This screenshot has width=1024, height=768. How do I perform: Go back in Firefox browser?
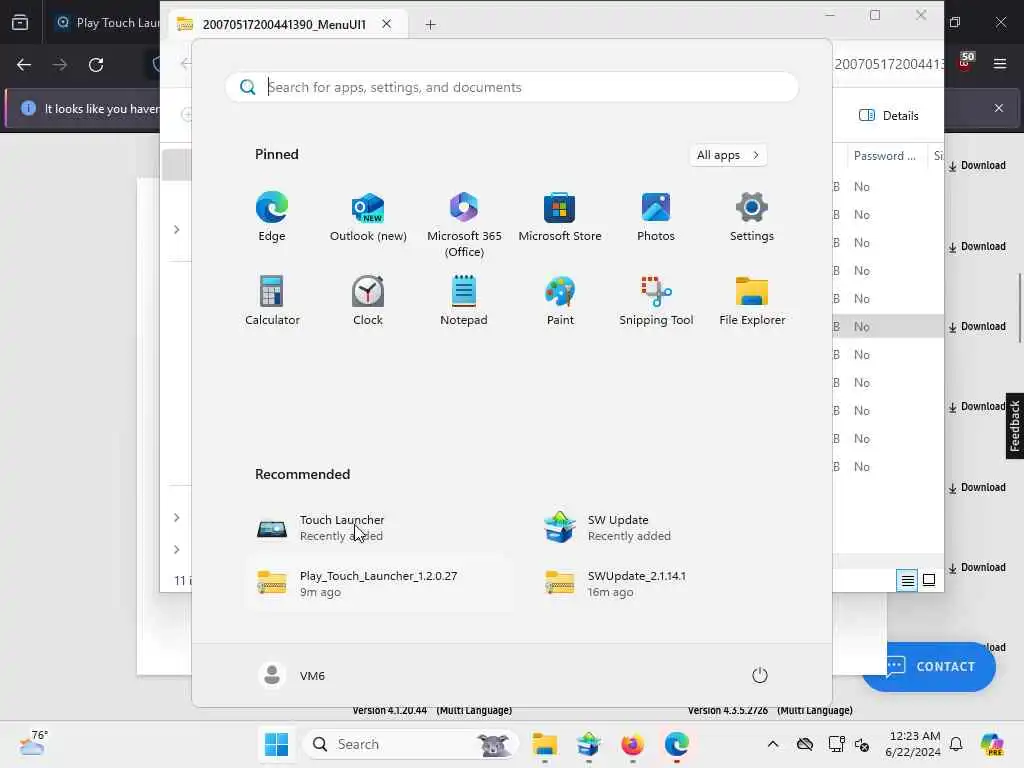tap(24, 65)
